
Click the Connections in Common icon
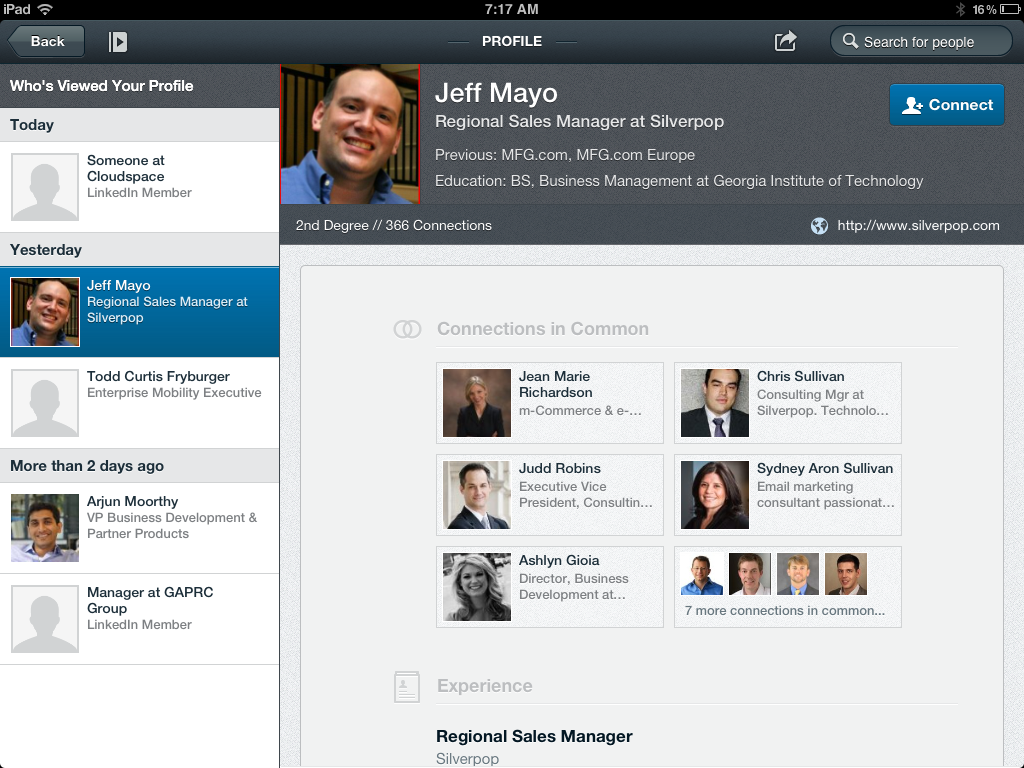click(407, 329)
